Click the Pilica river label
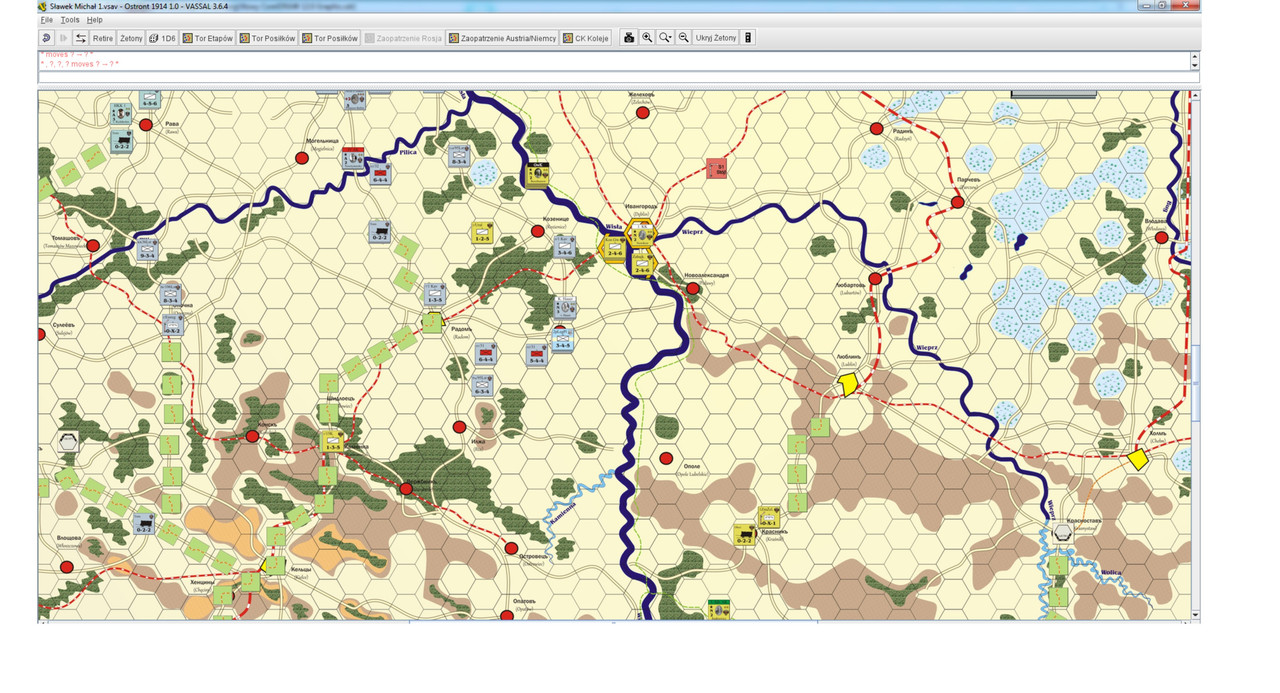The image size is (1280, 693). point(407,153)
